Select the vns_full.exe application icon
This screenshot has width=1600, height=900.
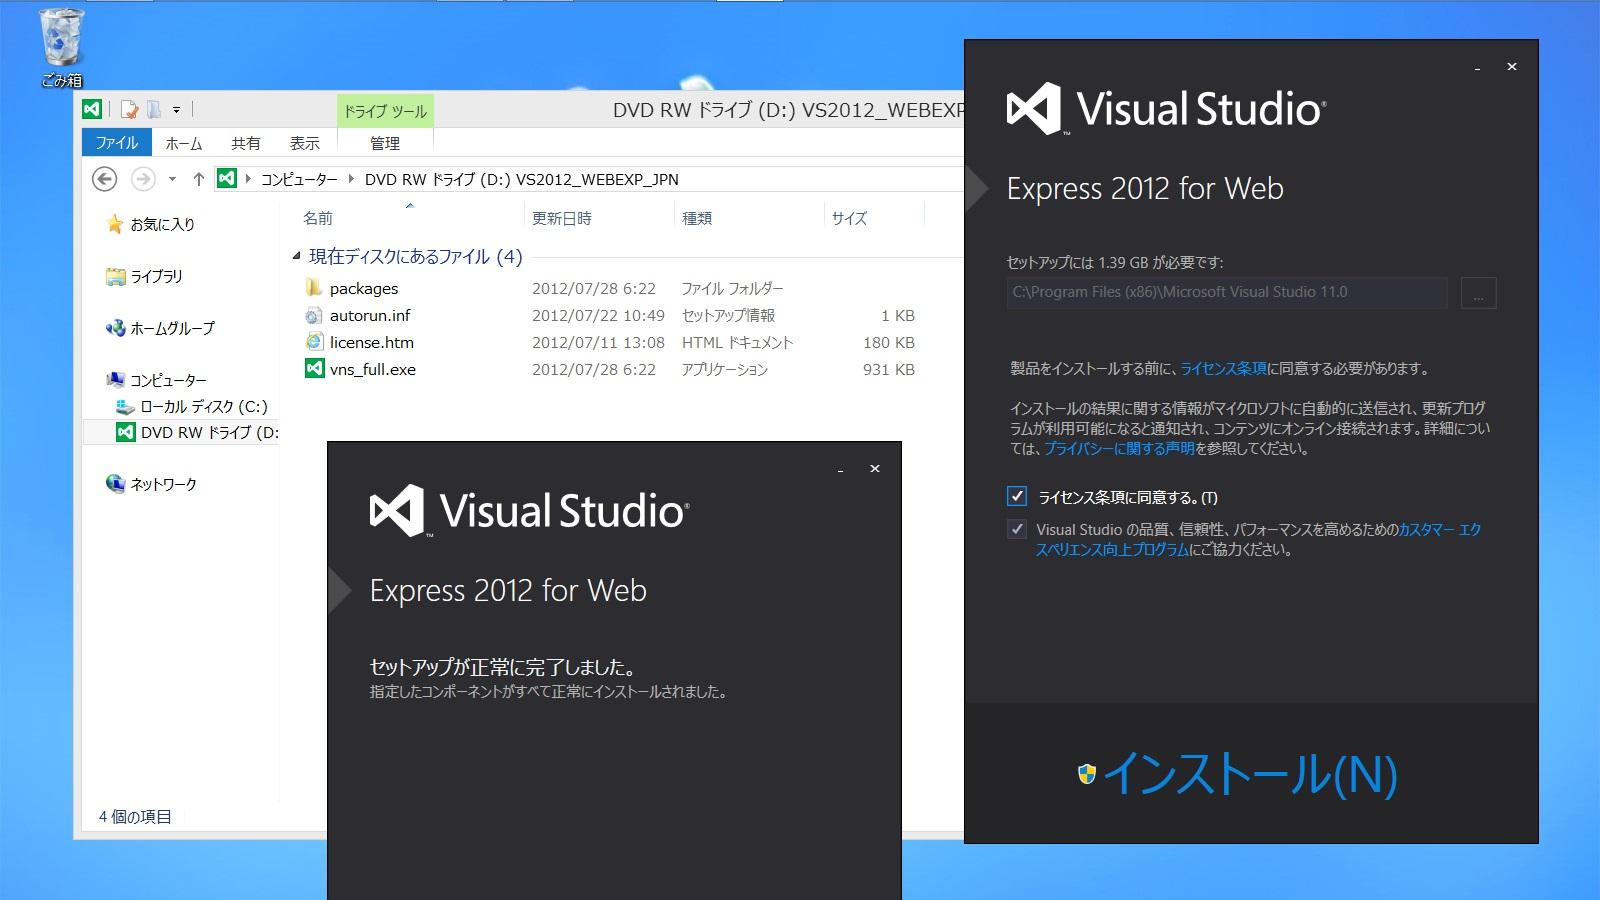pos(314,369)
